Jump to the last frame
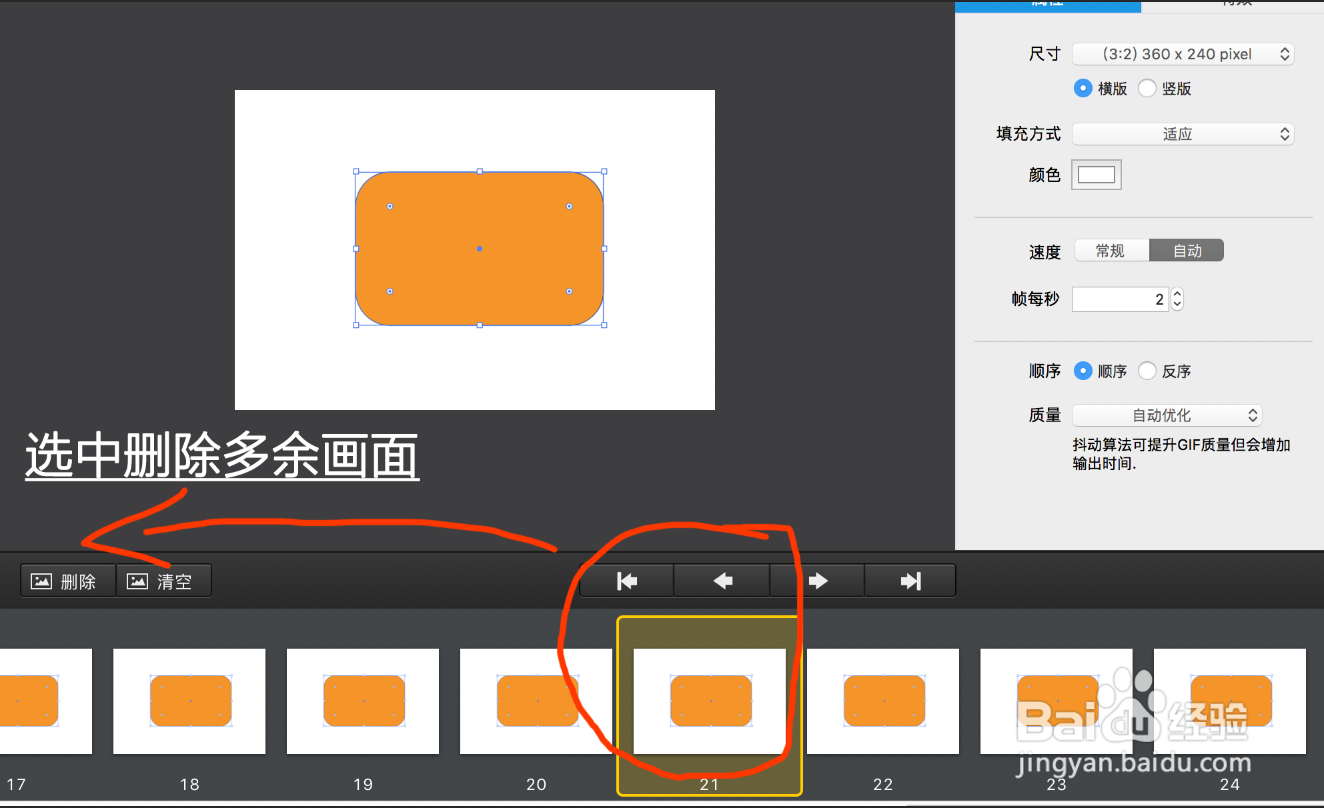 point(910,580)
